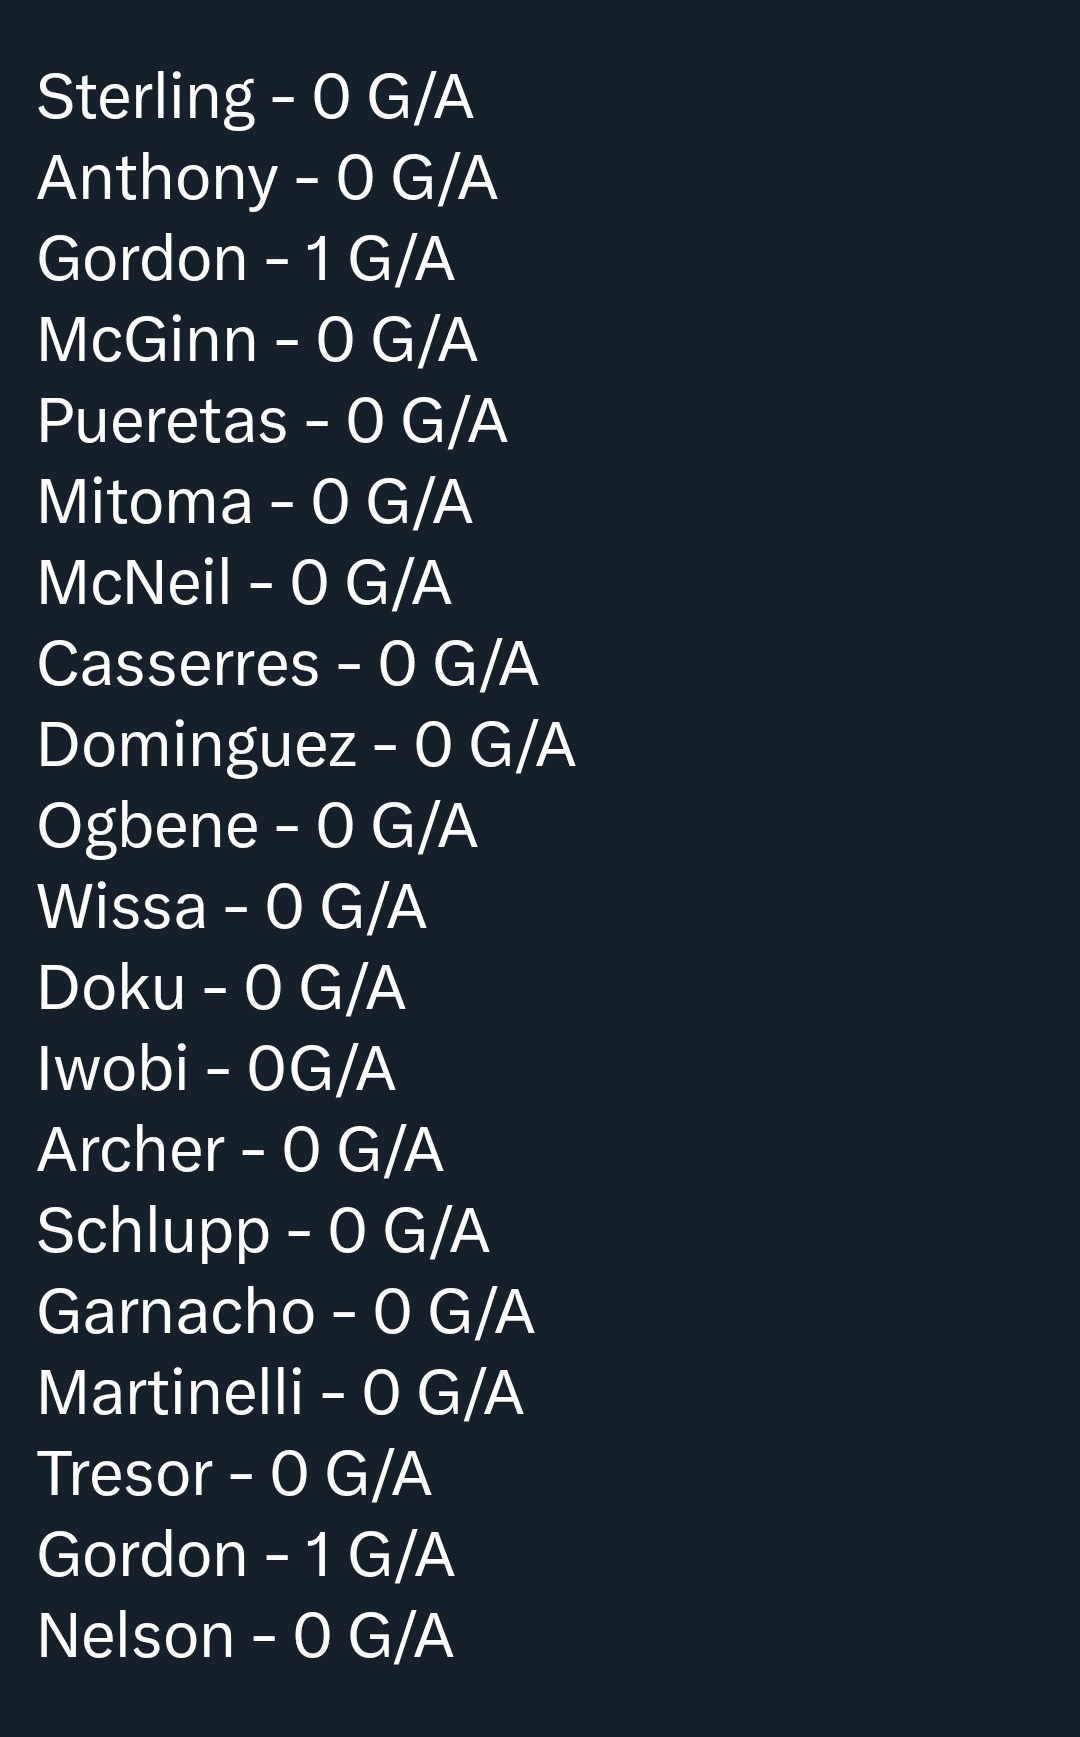This screenshot has width=1080, height=1737.
Task: Tap the Ogbene - 0 G/A line
Action: tap(257, 826)
